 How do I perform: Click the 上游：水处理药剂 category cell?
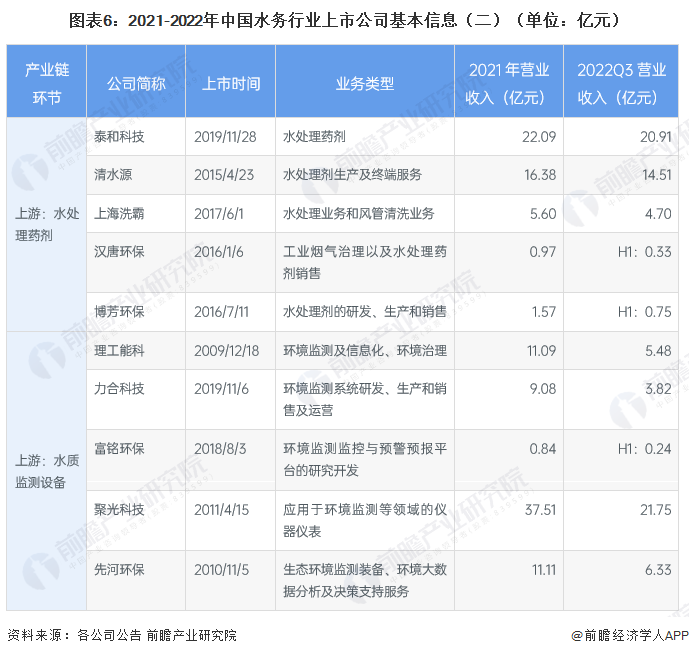click(46, 225)
